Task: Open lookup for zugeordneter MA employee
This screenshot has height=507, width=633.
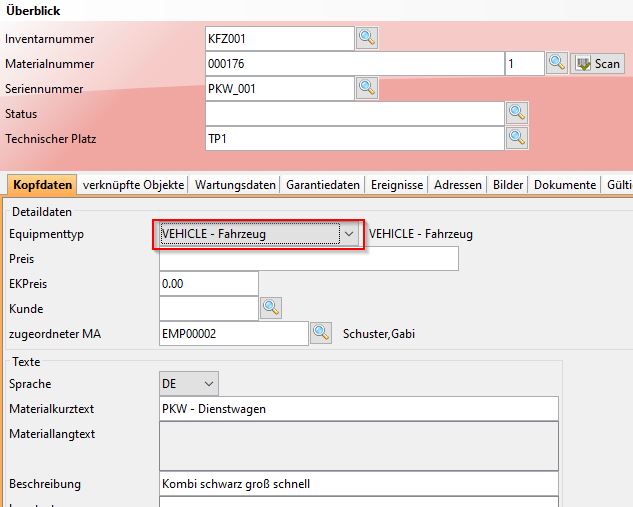Action: pos(321,333)
